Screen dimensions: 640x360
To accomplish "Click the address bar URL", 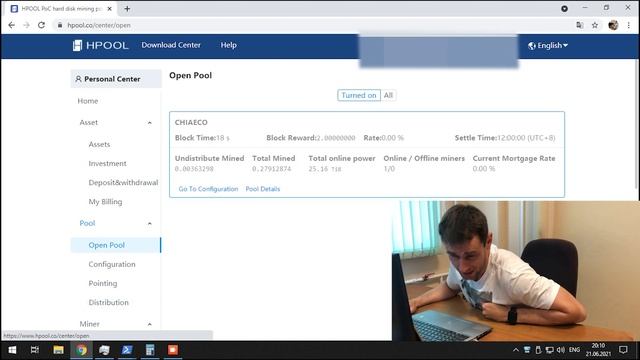I will click(x=99, y=25).
